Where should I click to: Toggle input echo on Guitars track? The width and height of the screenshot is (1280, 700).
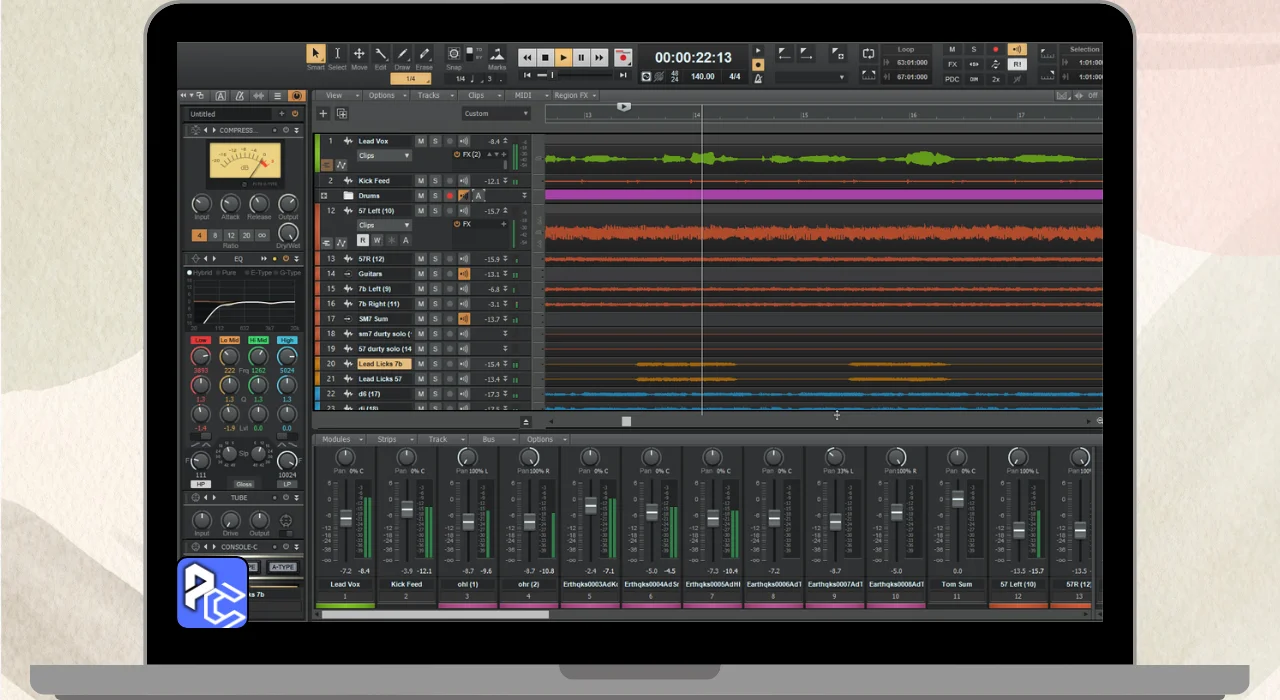coord(464,274)
